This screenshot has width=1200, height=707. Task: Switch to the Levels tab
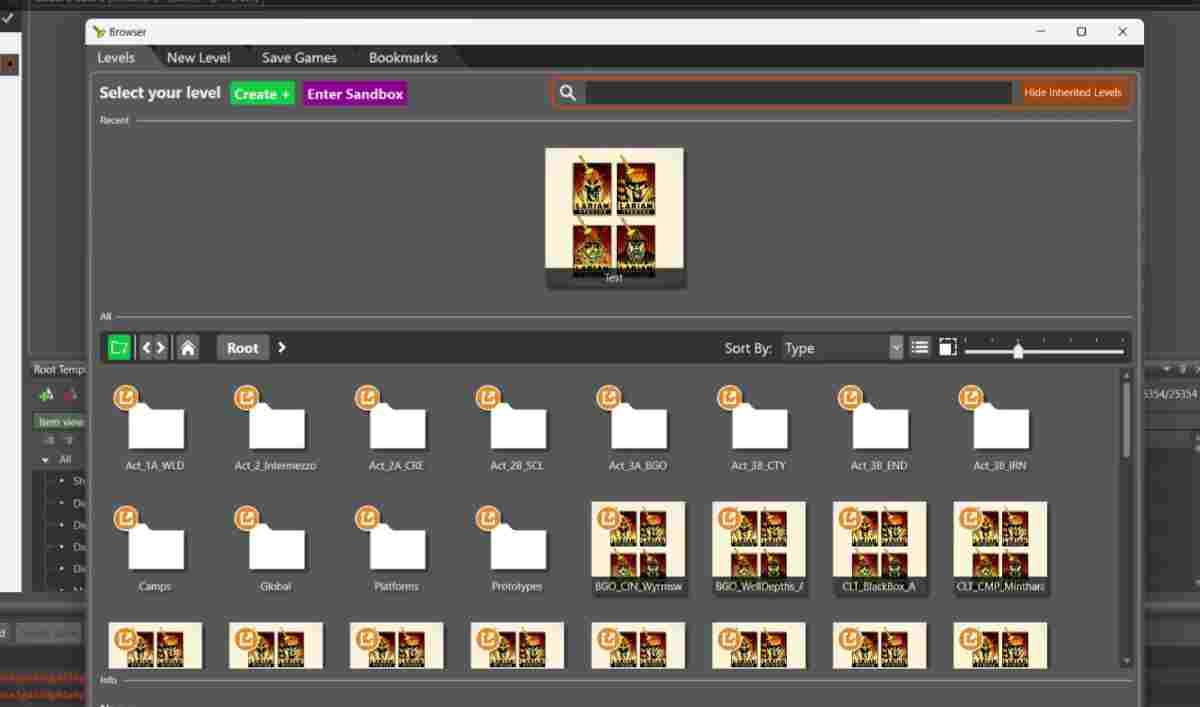tap(116, 58)
